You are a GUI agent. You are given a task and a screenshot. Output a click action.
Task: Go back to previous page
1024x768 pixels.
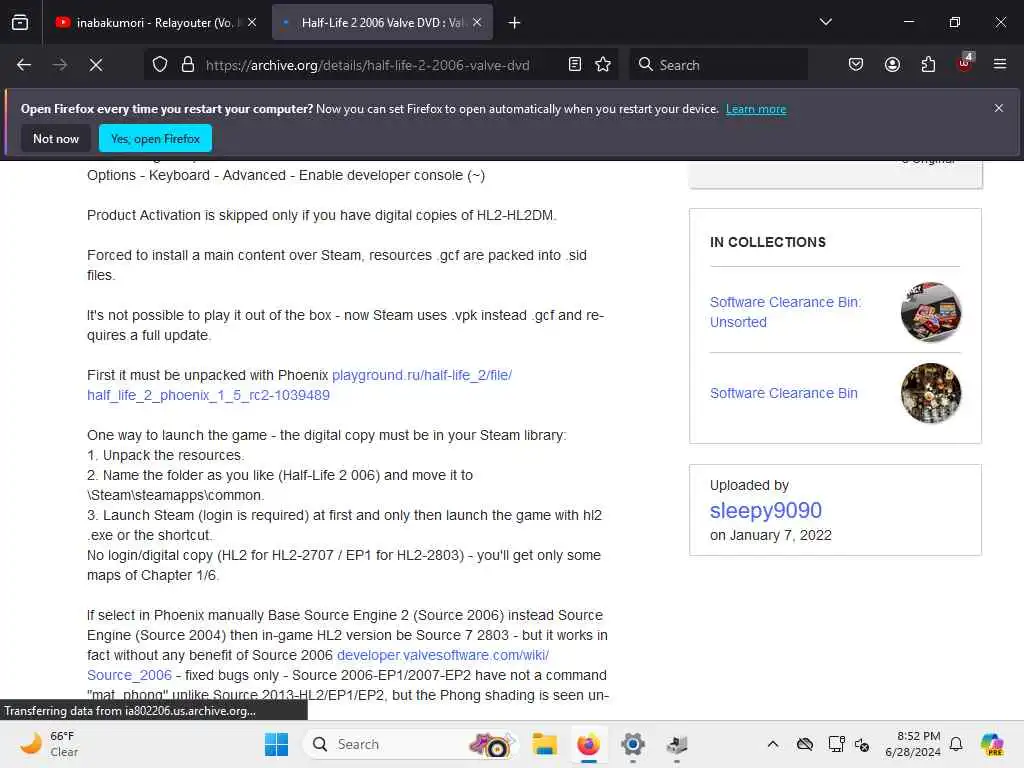pos(24,65)
